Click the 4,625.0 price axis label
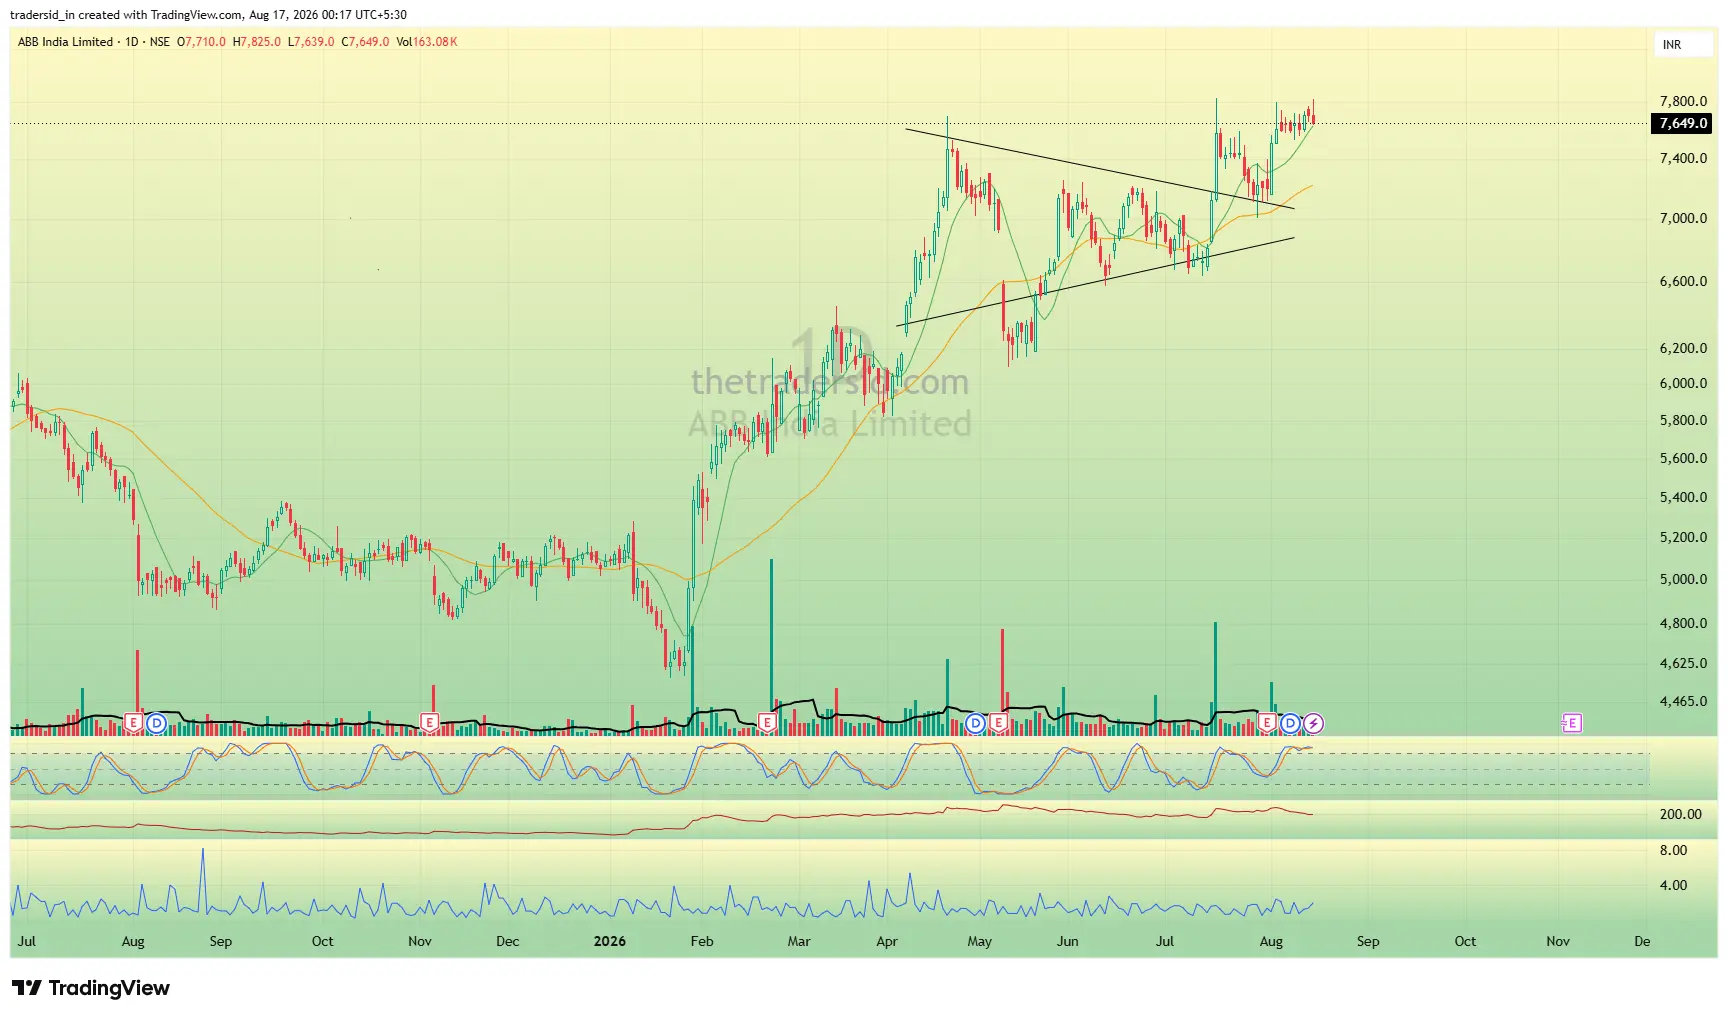The image size is (1728, 1018). pos(1683,663)
